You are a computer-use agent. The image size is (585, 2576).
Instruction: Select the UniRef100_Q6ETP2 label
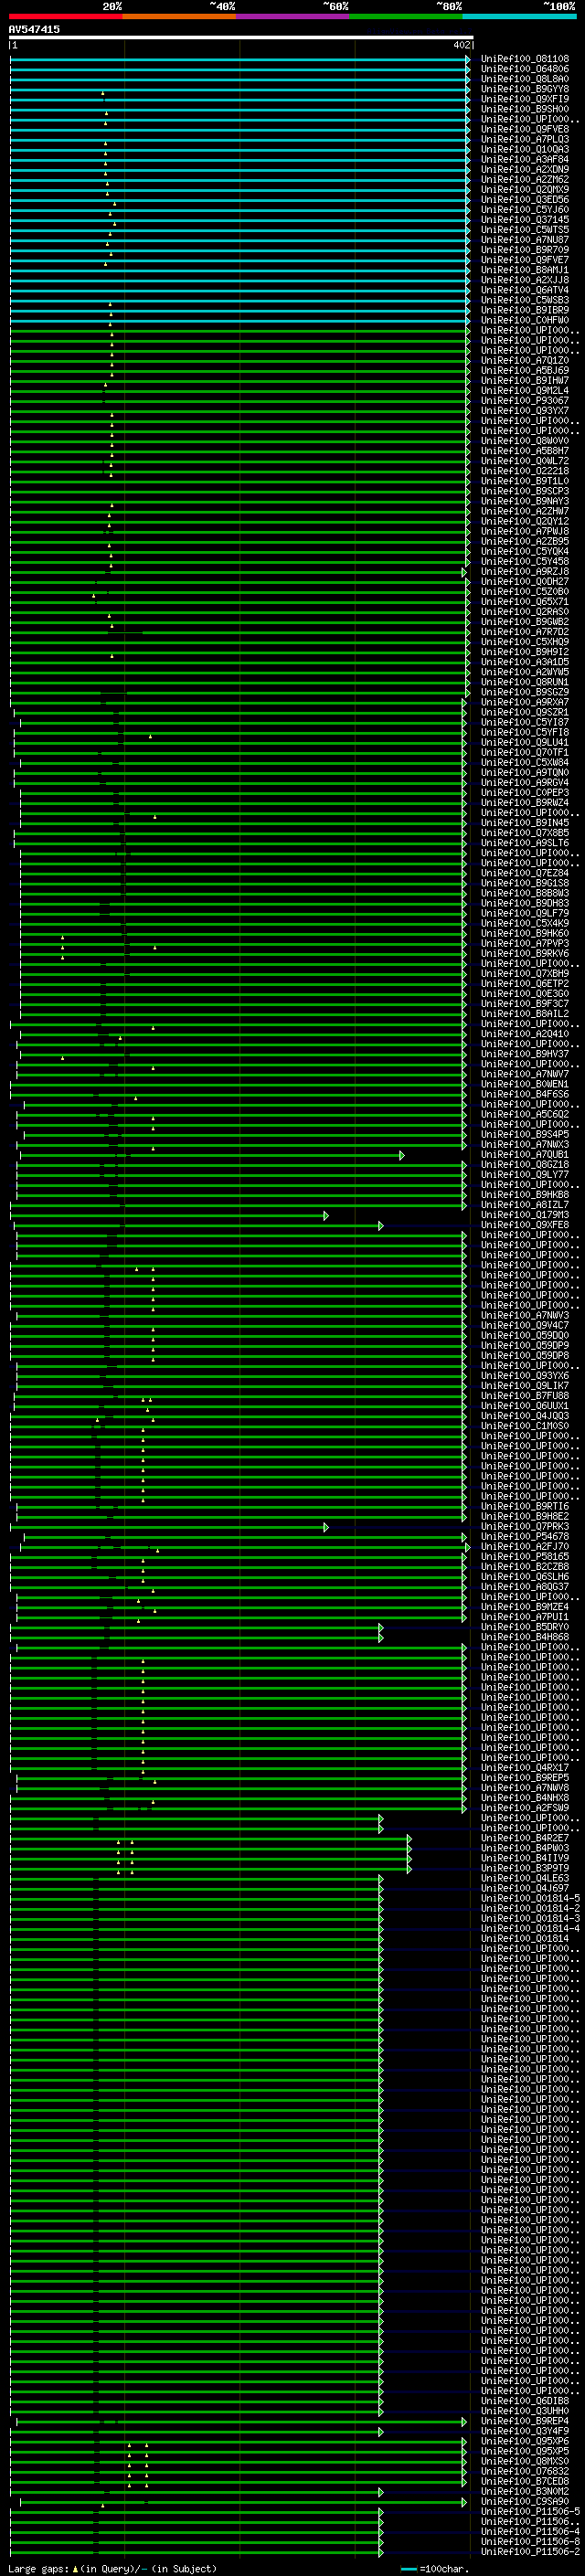[x=525, y=984]
